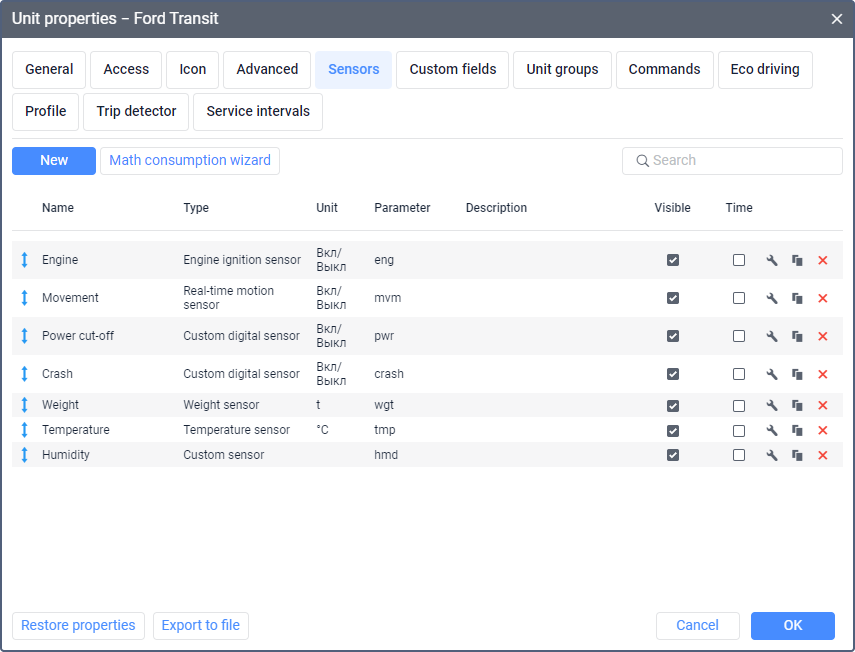Viewport: 855px width, 652px height.
Task: Click Export to file button
Action: point(201,626)
